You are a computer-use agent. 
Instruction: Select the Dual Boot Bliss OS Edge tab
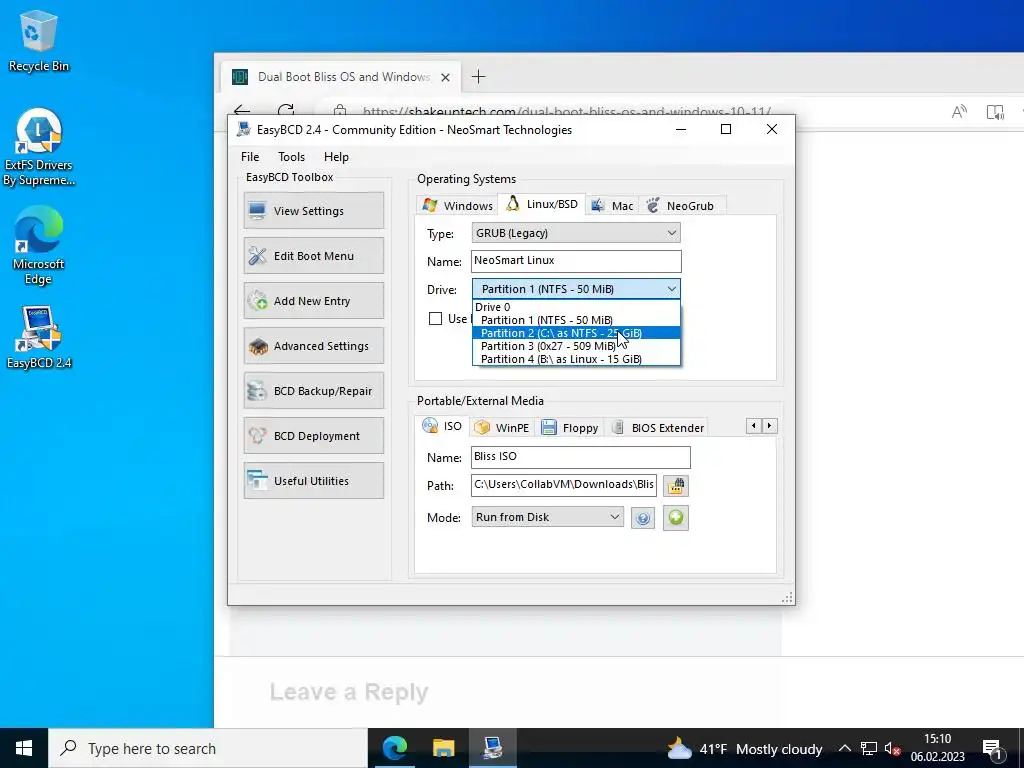(342, 77)
